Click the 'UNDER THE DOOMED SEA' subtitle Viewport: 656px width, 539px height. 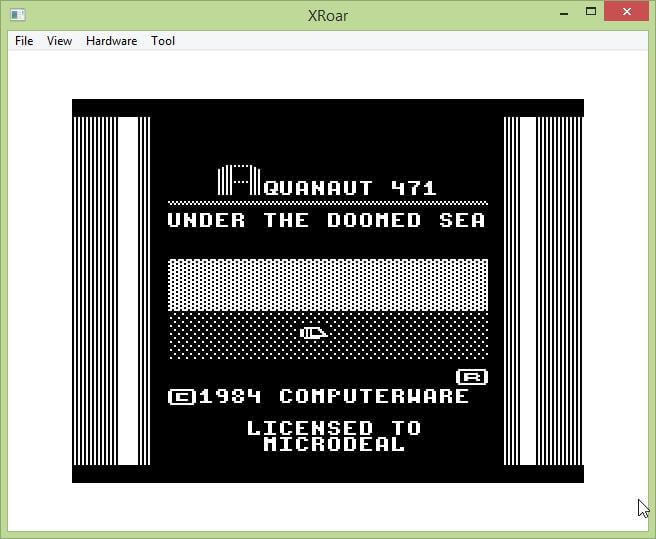(x=327, y=220)
